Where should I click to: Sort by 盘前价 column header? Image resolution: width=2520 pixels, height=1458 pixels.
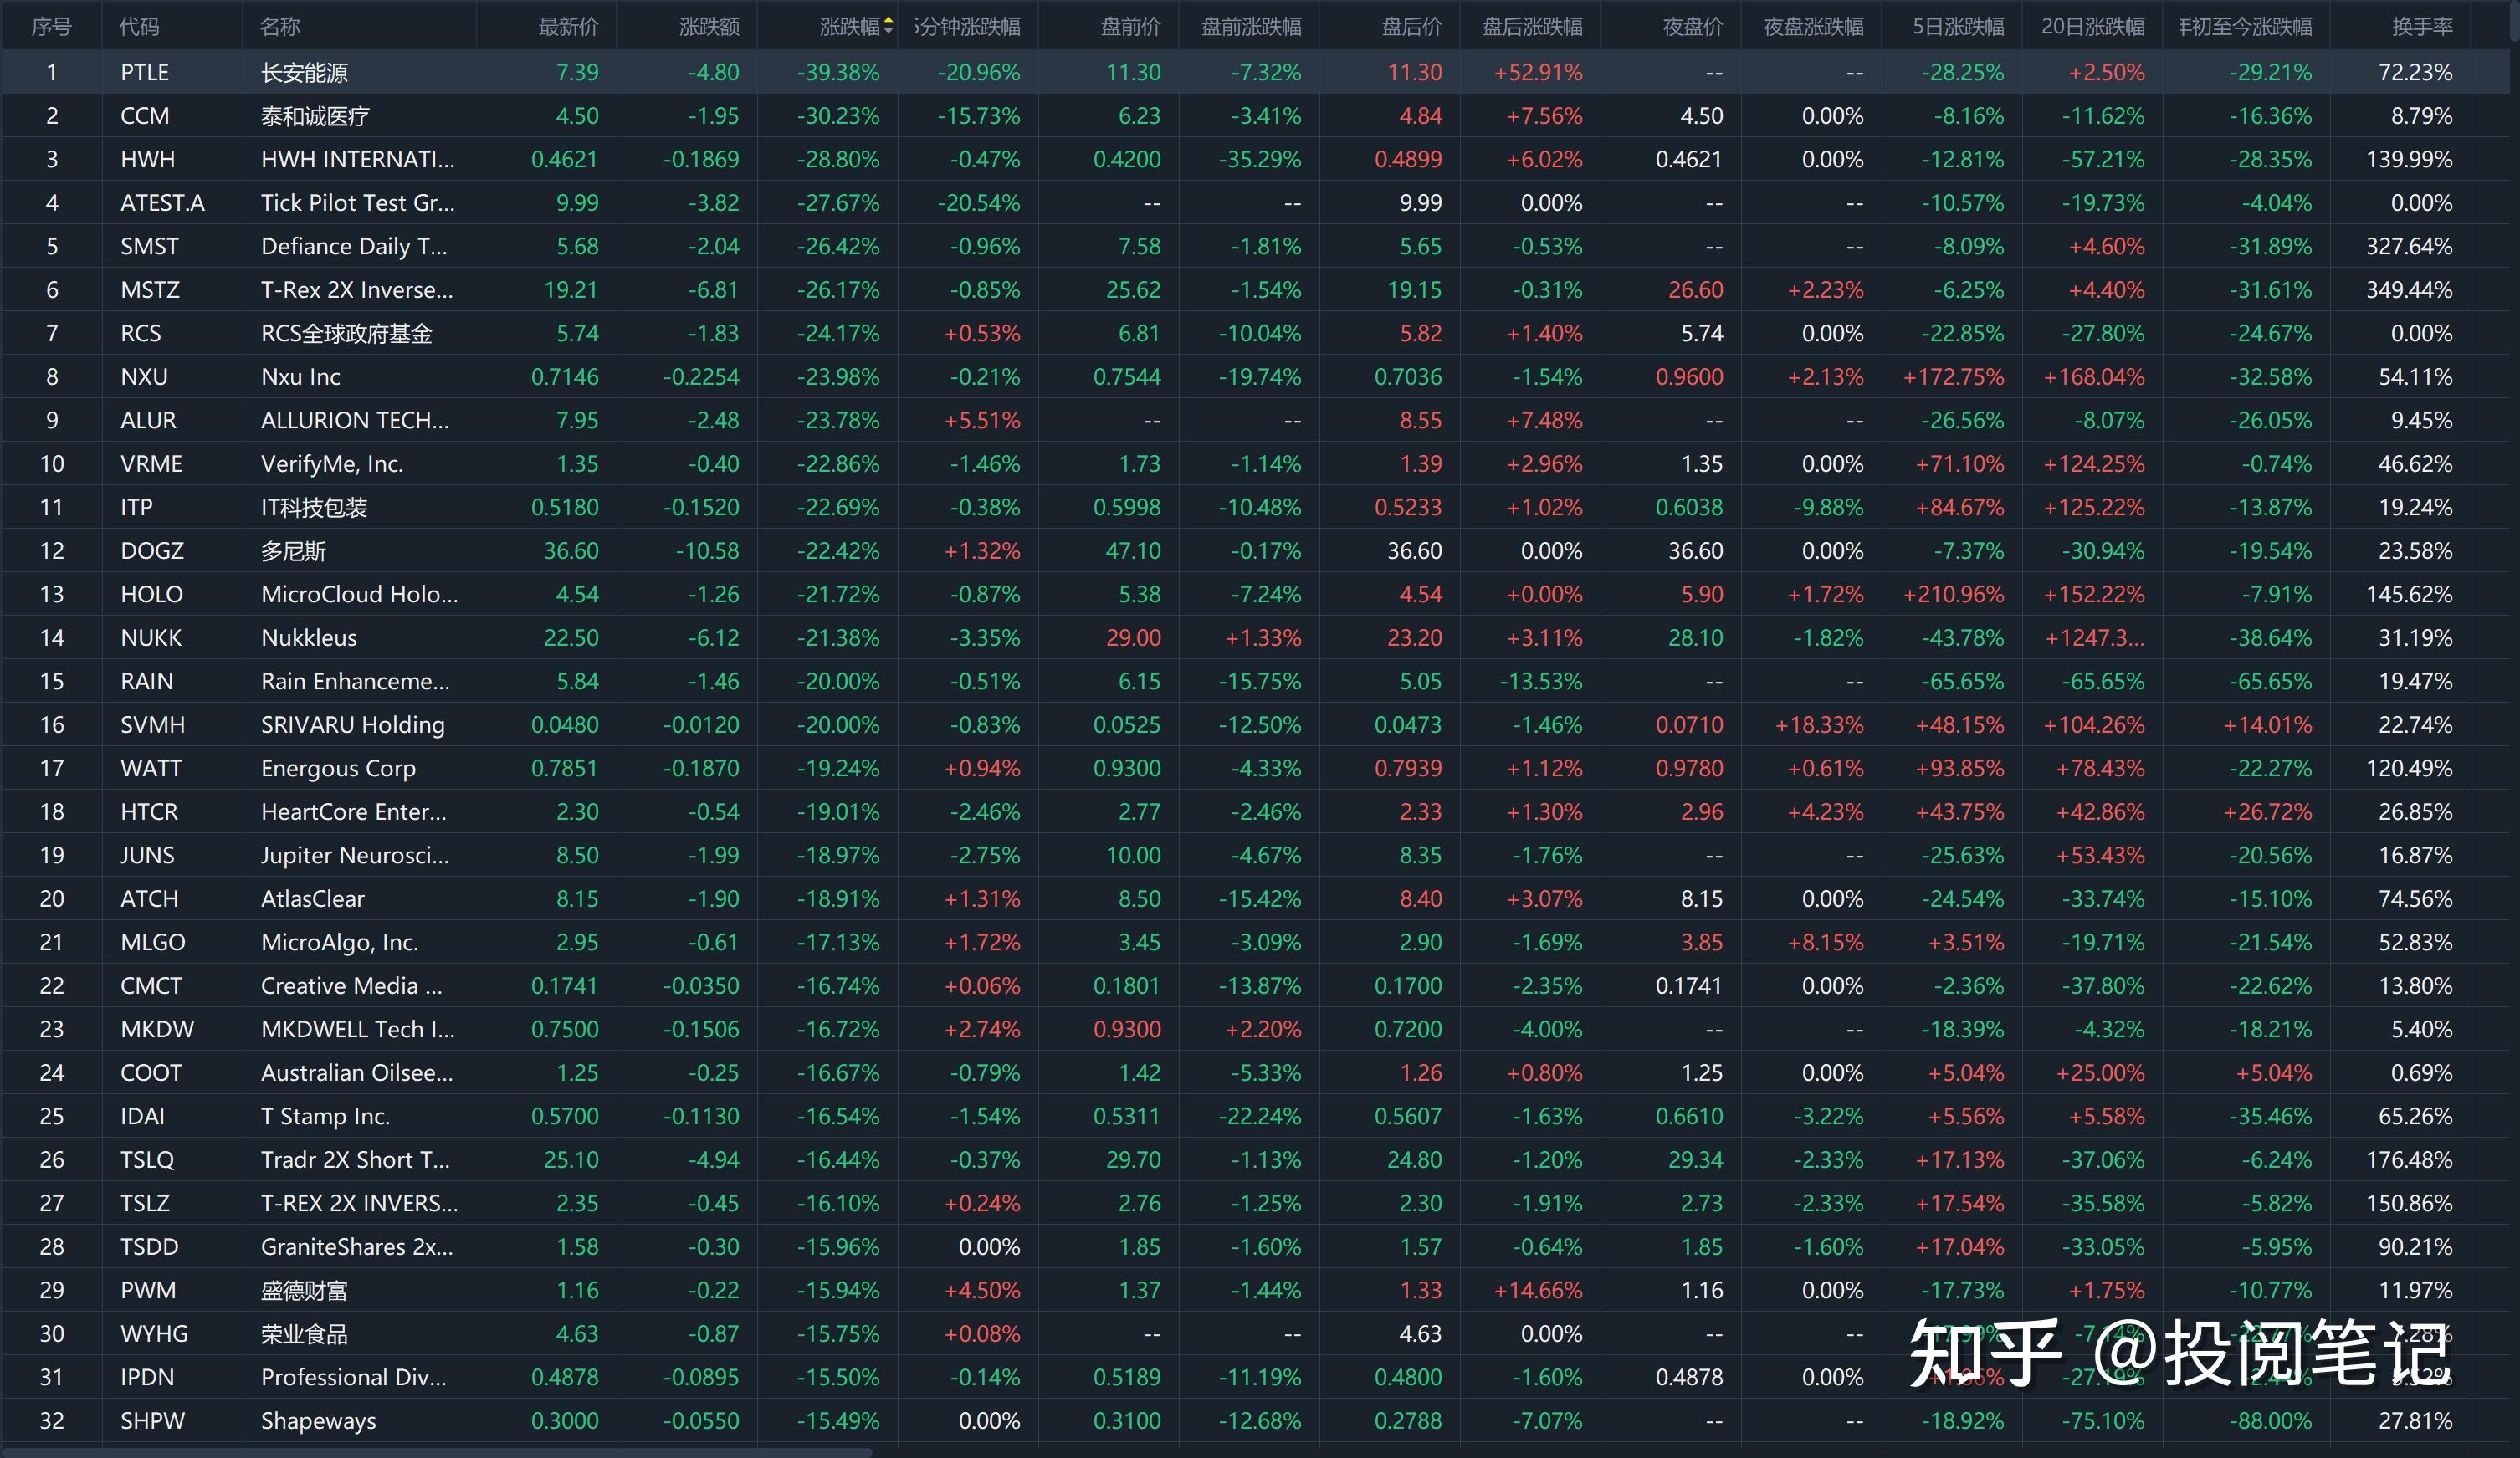[x=1131, y=27]
